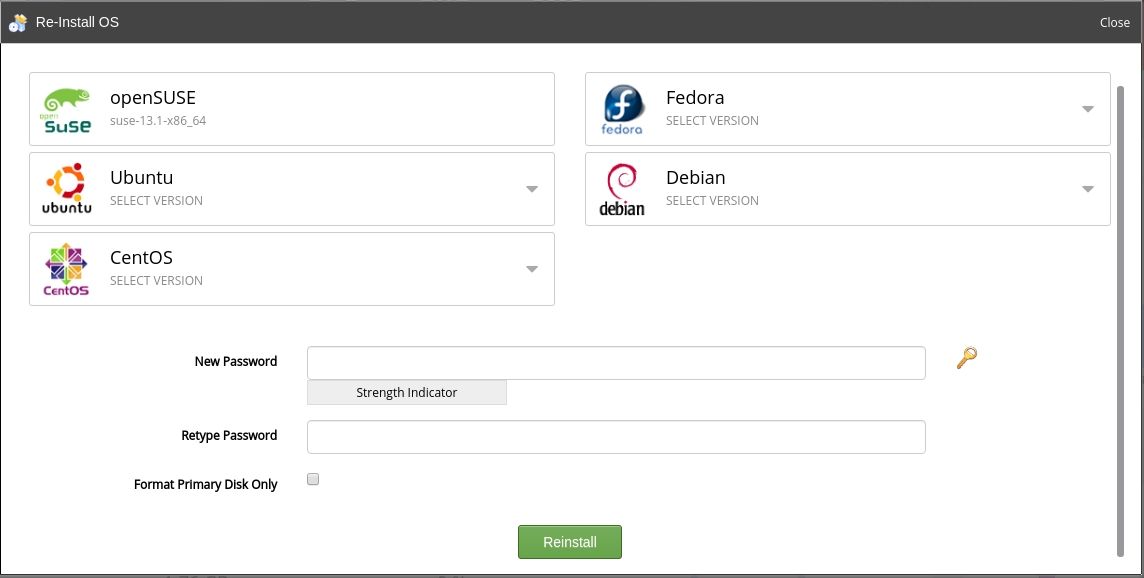Open the CentOS version dropdown arrow
This screenshot has width=1144, height=578.
(x=532, y=269)
